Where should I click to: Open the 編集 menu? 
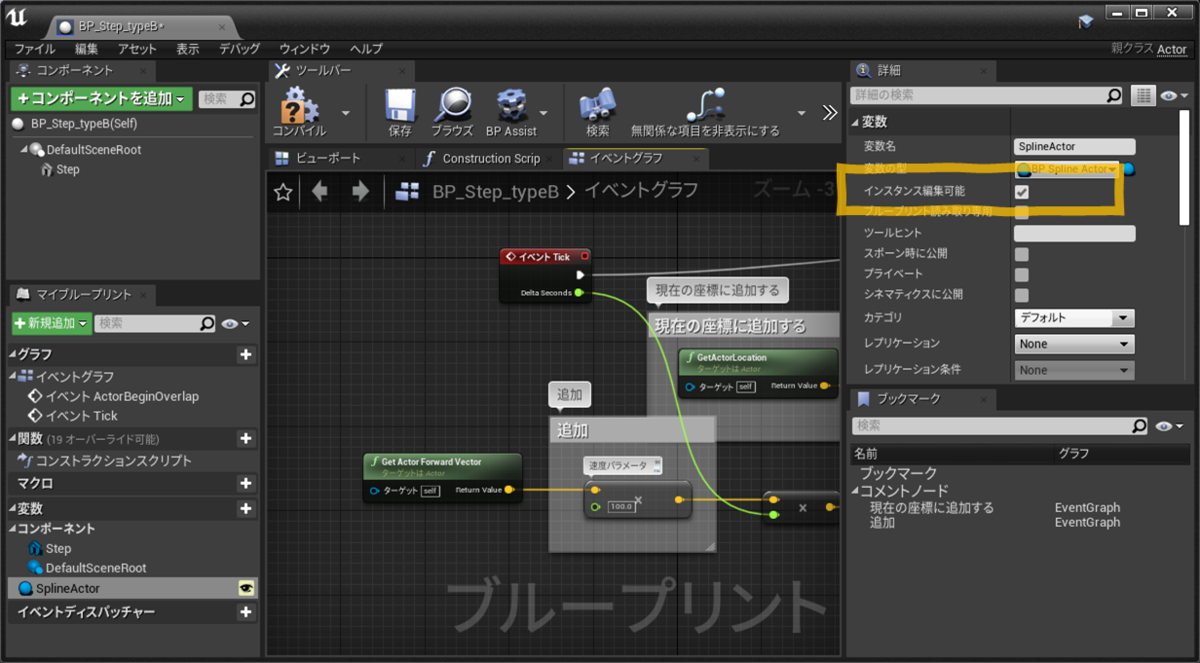[87, 49]
